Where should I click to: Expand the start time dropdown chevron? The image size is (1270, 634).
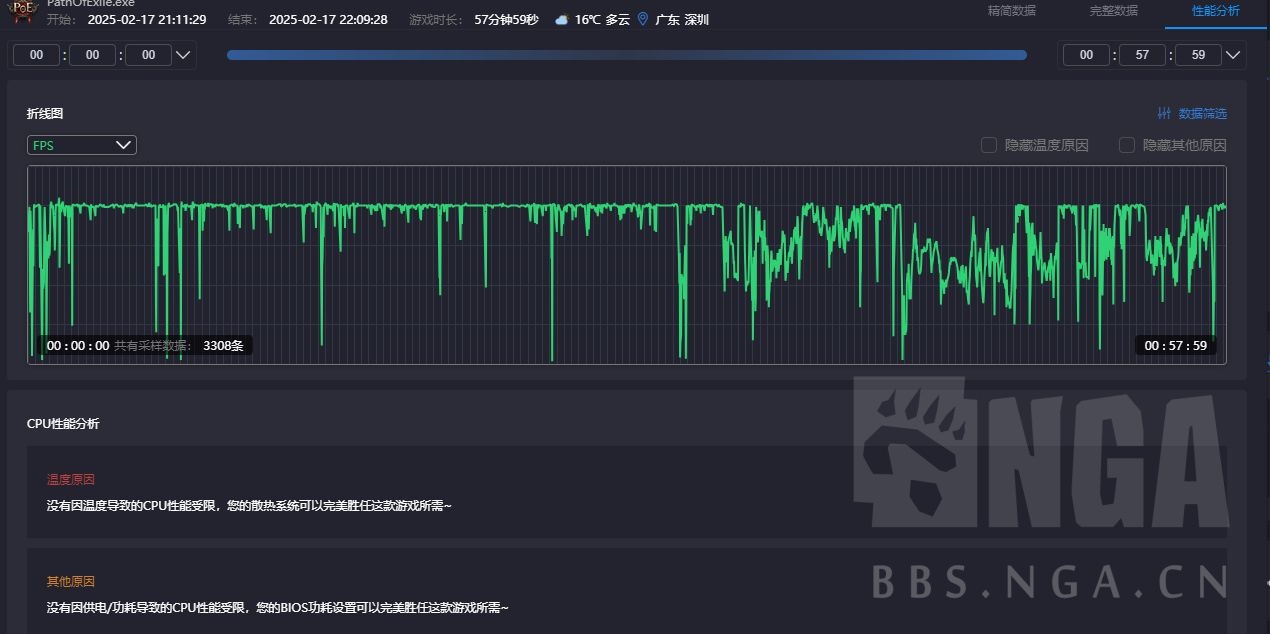[183, 55]
